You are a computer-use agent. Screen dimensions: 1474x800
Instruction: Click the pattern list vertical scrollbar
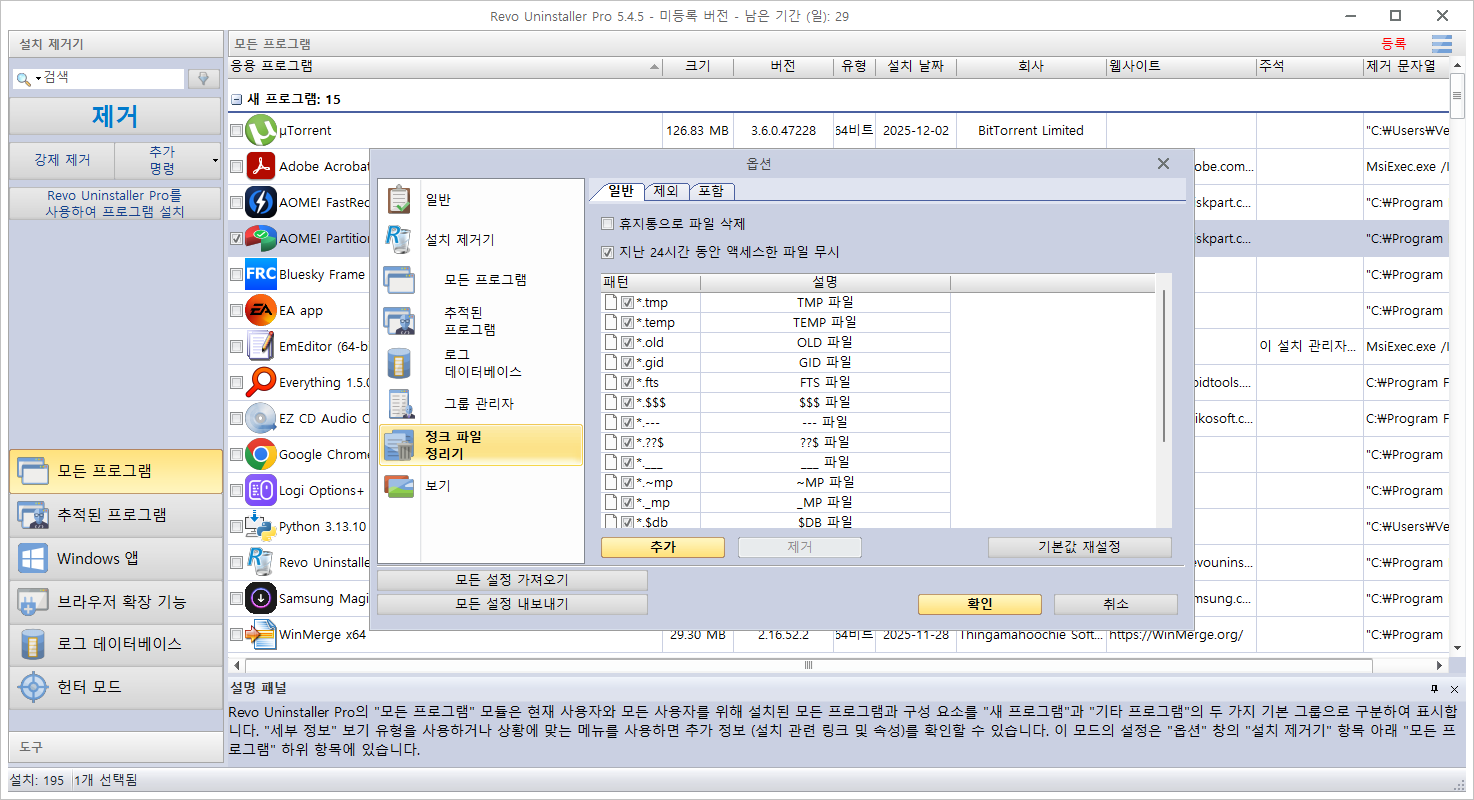point(1163,365)
